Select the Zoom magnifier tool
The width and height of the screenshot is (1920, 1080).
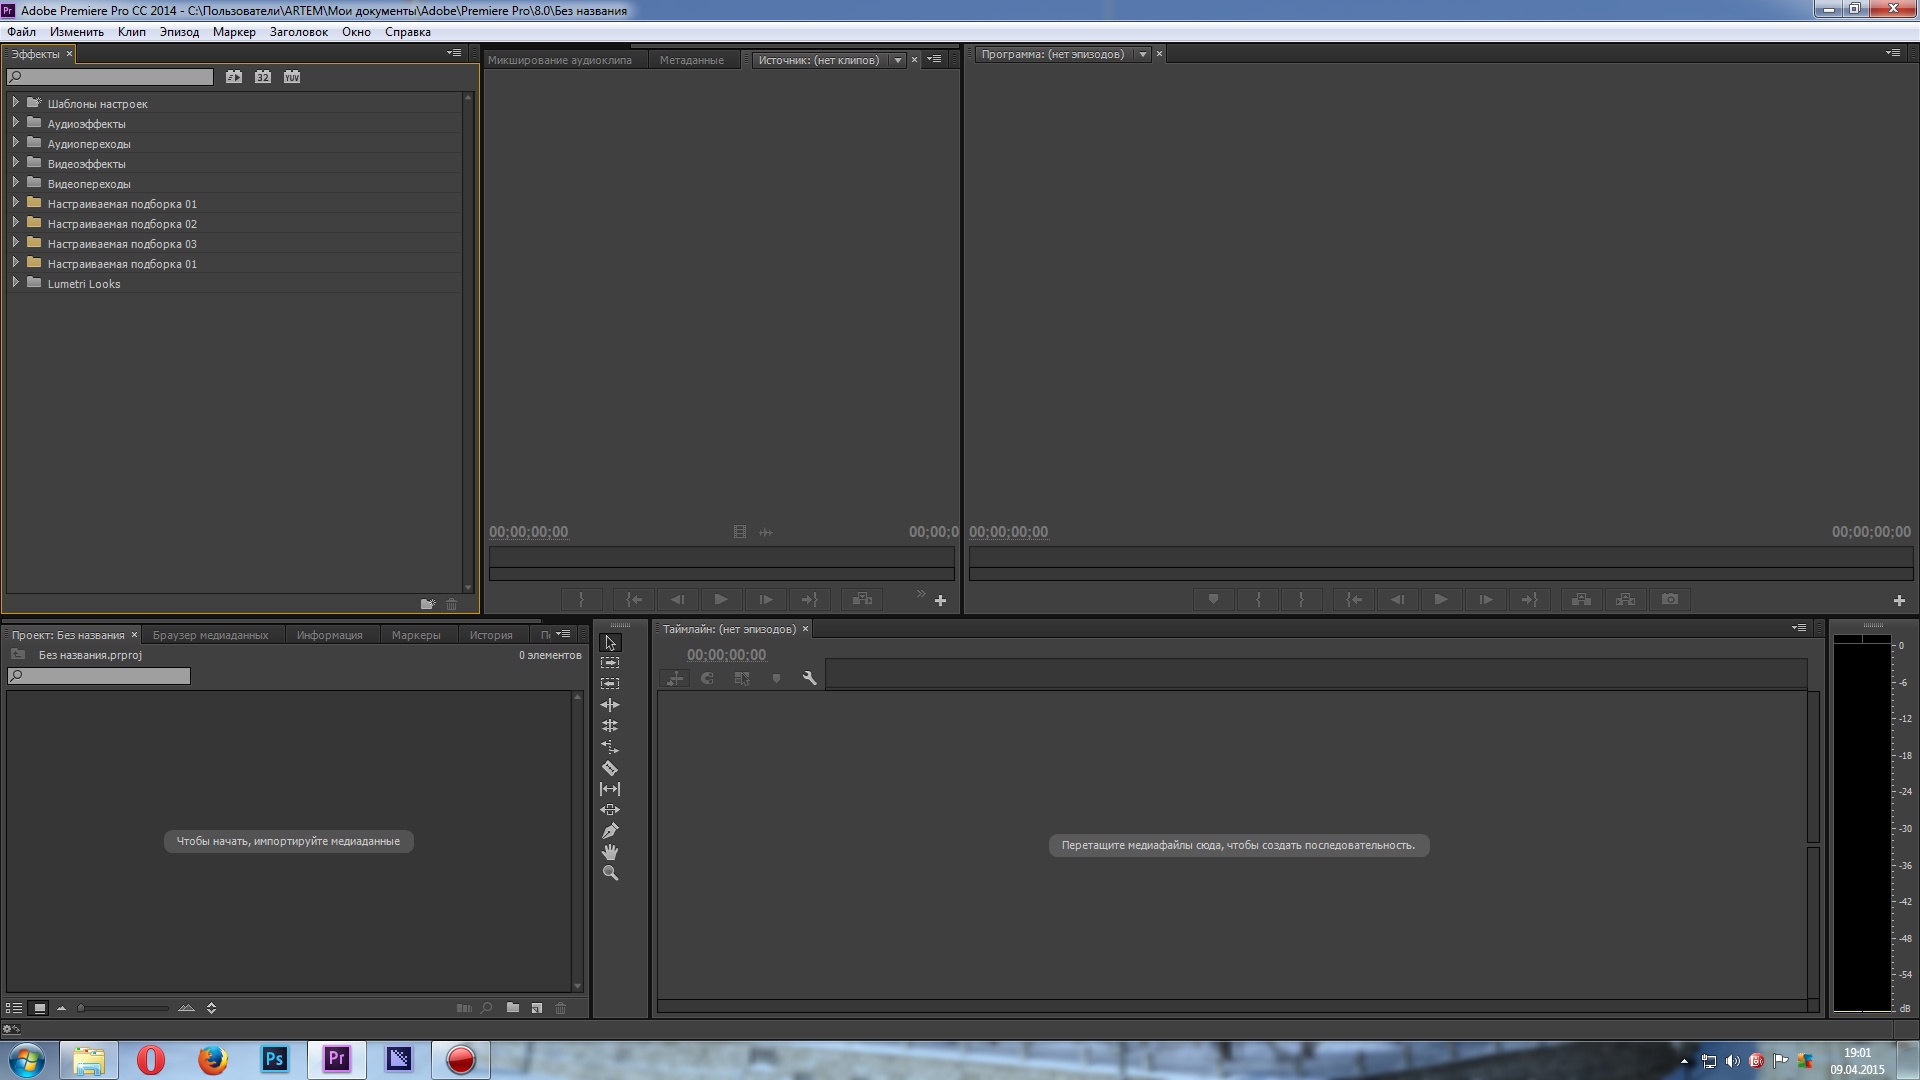click(610, 873)
